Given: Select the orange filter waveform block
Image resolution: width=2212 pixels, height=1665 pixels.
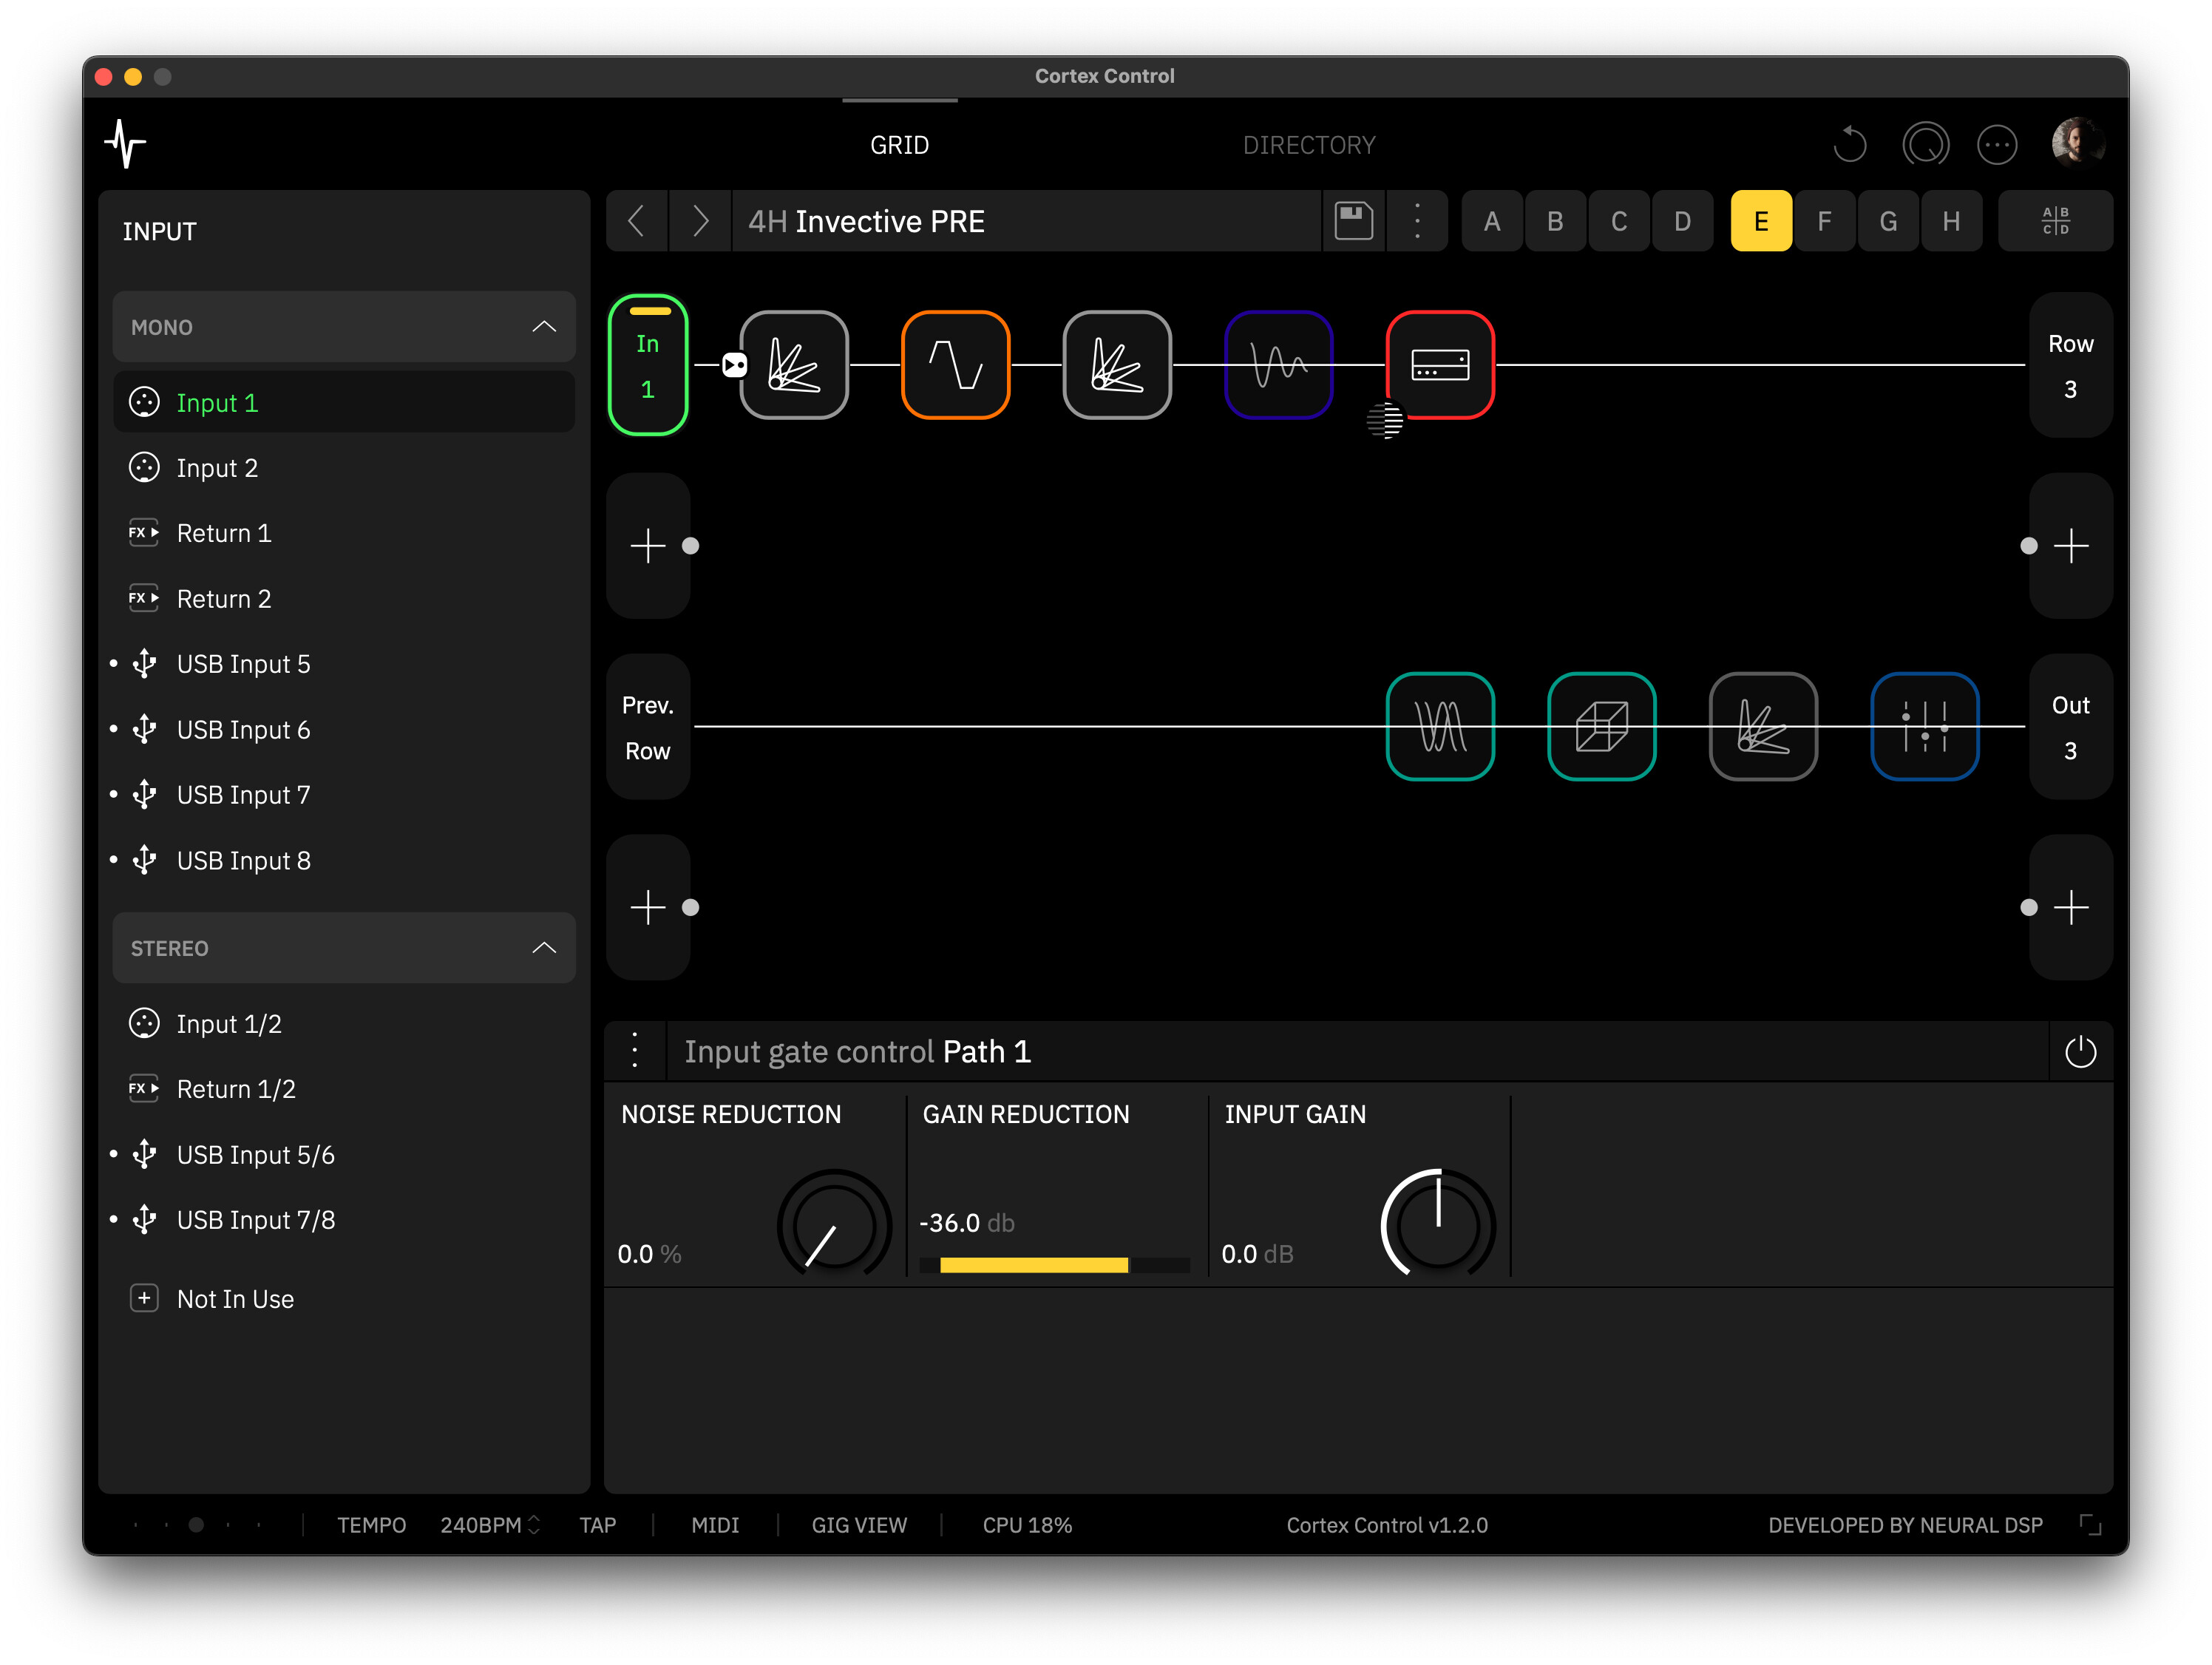Looking at the screenshot, I should click(x=955, y=365).
